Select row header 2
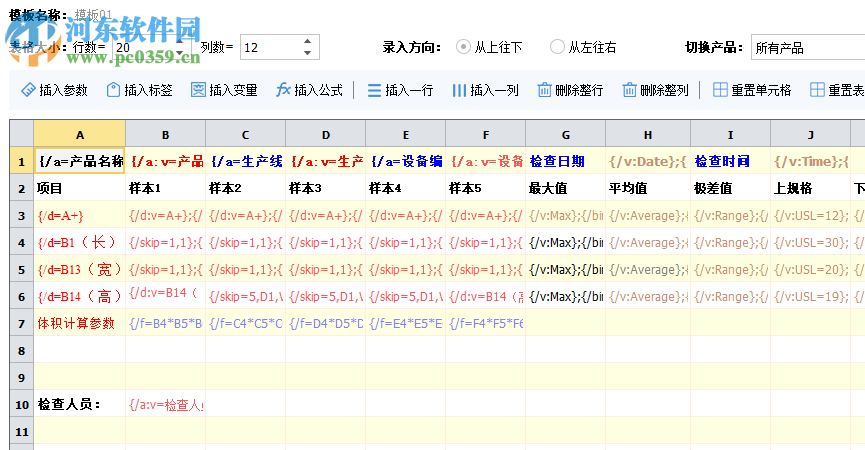Image resolution: width=865 pixels, height=450 pixels. pos(22,188)
